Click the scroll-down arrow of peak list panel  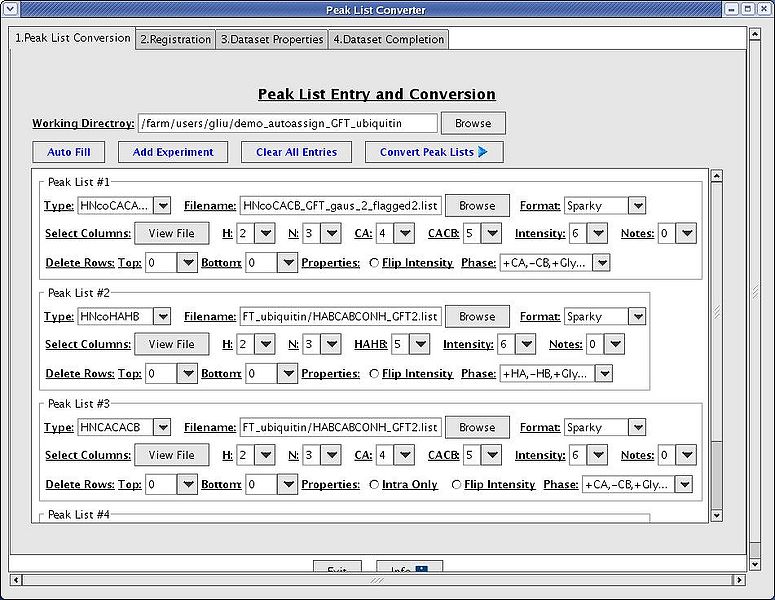point(716,515)
